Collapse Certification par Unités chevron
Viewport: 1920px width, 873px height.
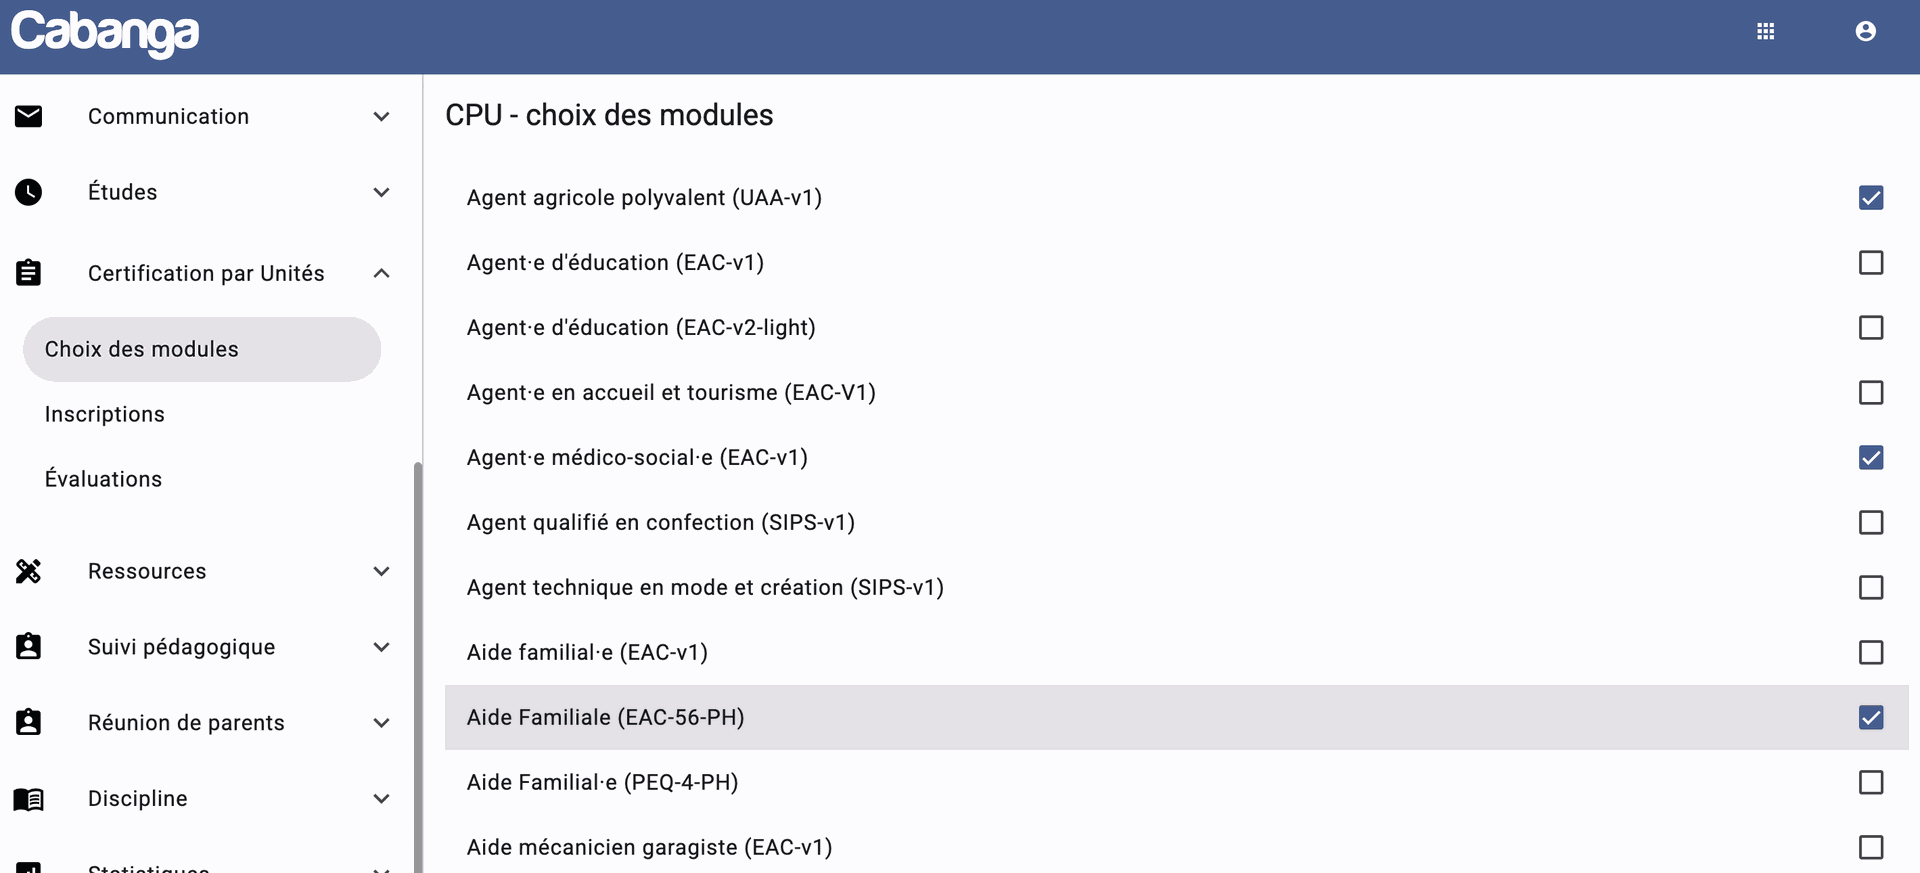[381, 273]
